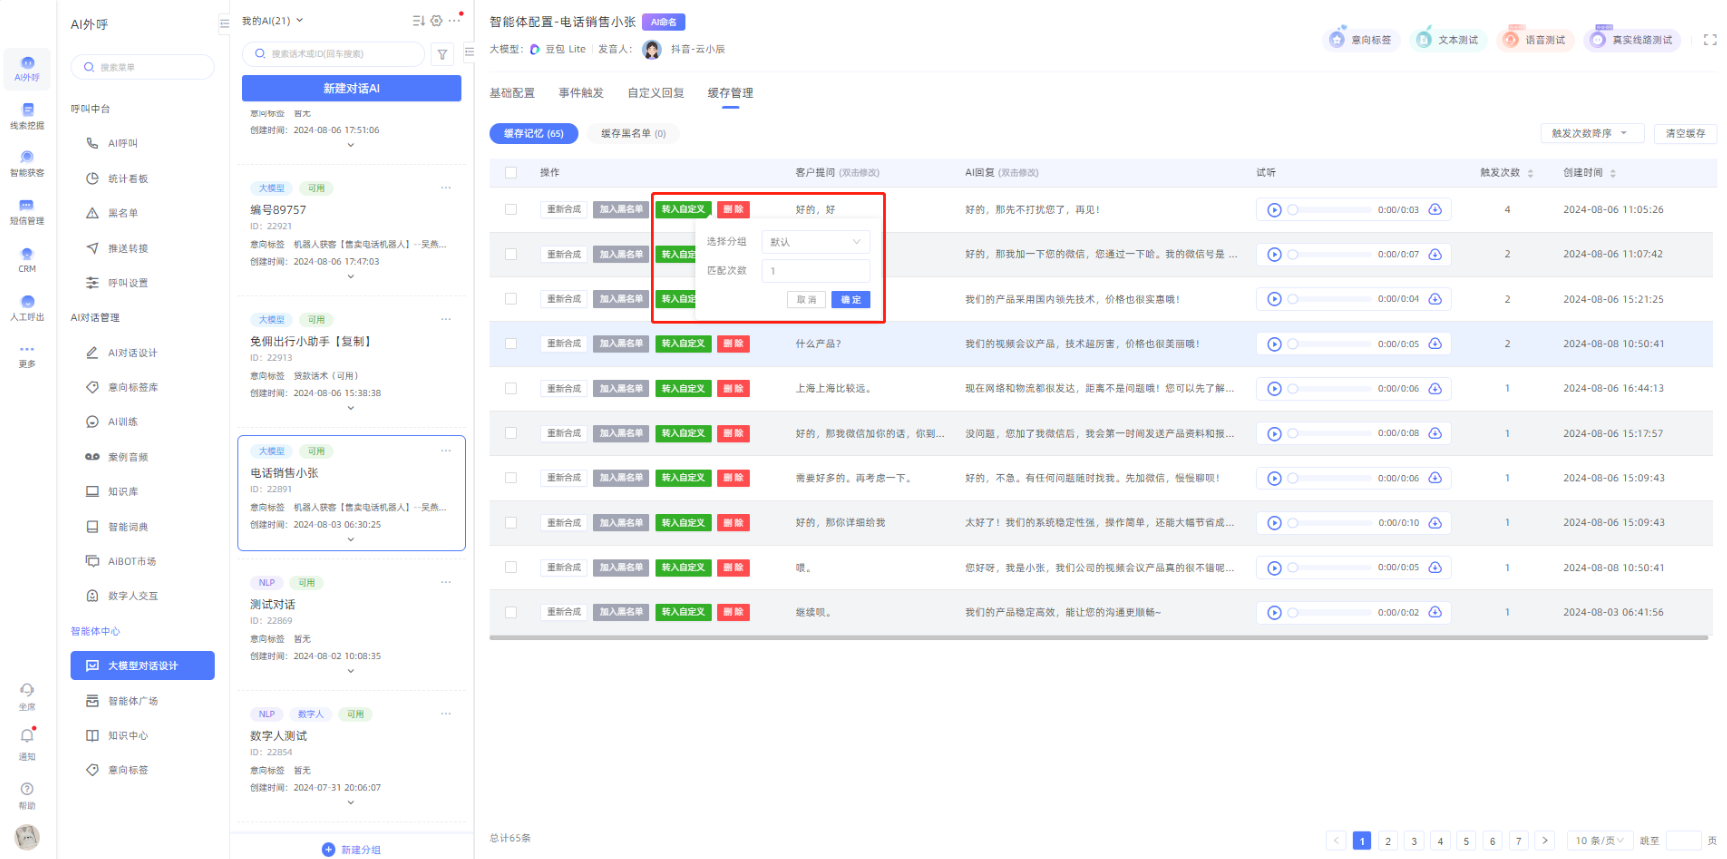Screen dimensions: 1727x859
Task: Enter fullscreen using the top-right expand icon
Action: 1709,40
